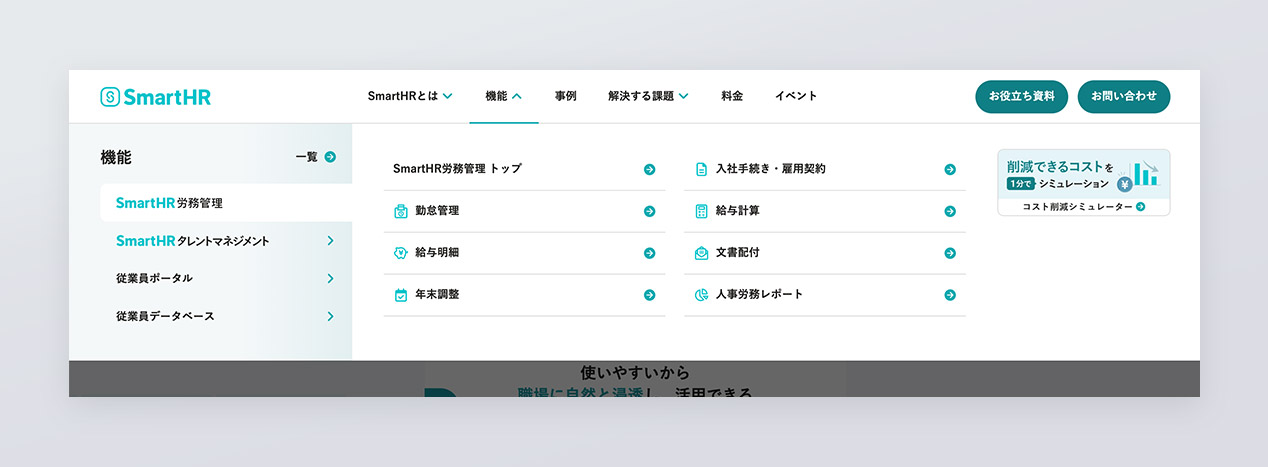Image resolution: width=1268 pixels, height=467 pixels.
Task: Collapse the 機能 dropdown menu
Action: point(504,96)
